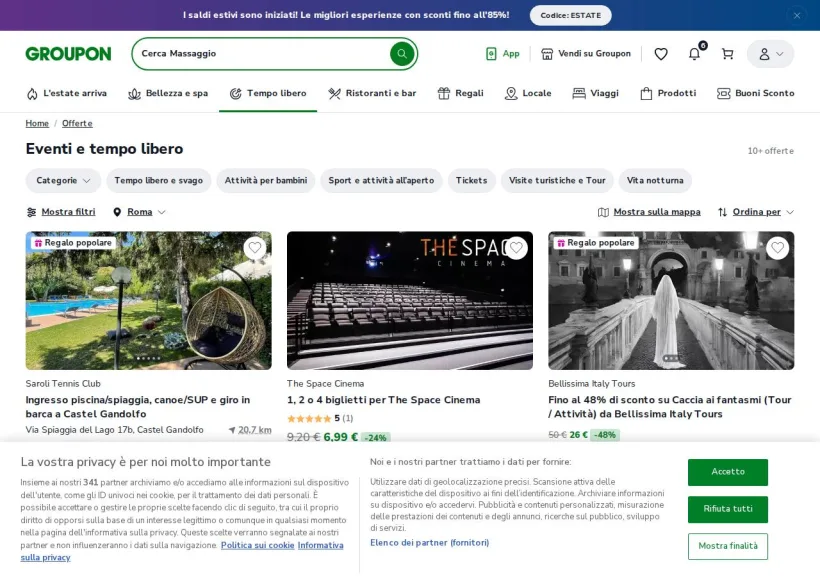Select Regali category
Viewport: 820px width, 577px height.
click(460, 93)
